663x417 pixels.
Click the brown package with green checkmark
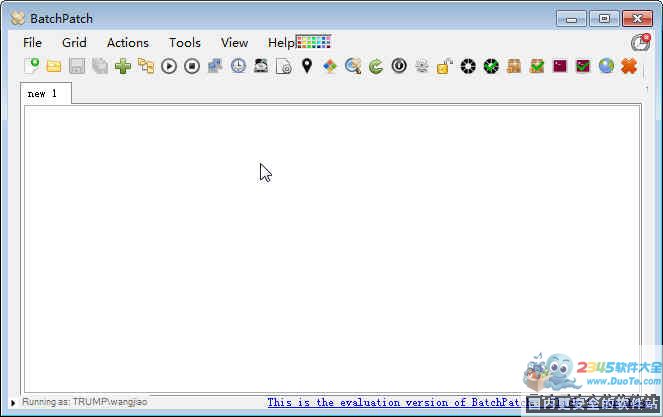(x=537, y=66)
